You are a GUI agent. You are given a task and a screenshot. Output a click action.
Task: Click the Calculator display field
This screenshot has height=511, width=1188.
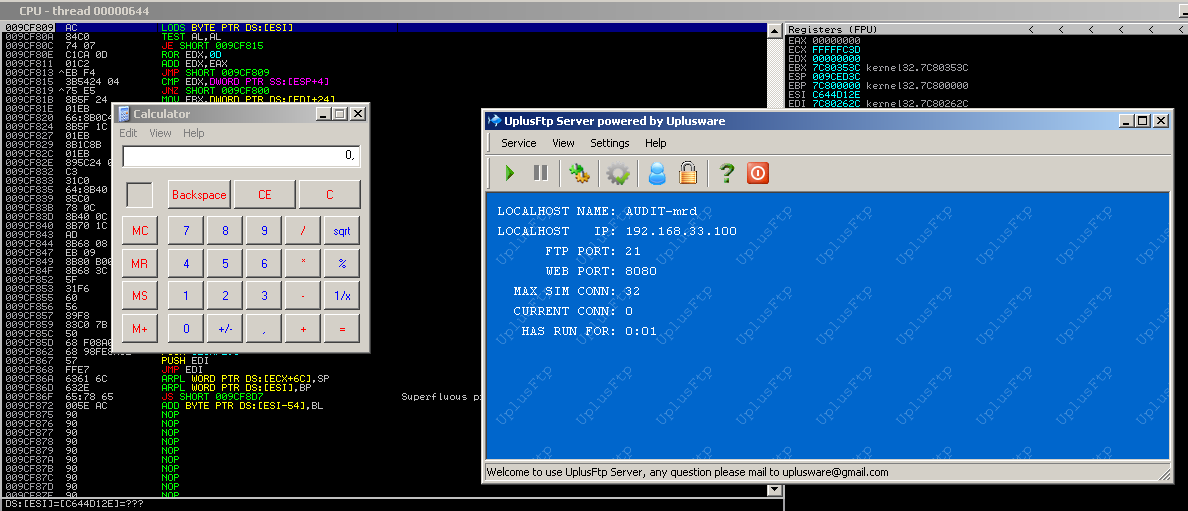[241, 155]
